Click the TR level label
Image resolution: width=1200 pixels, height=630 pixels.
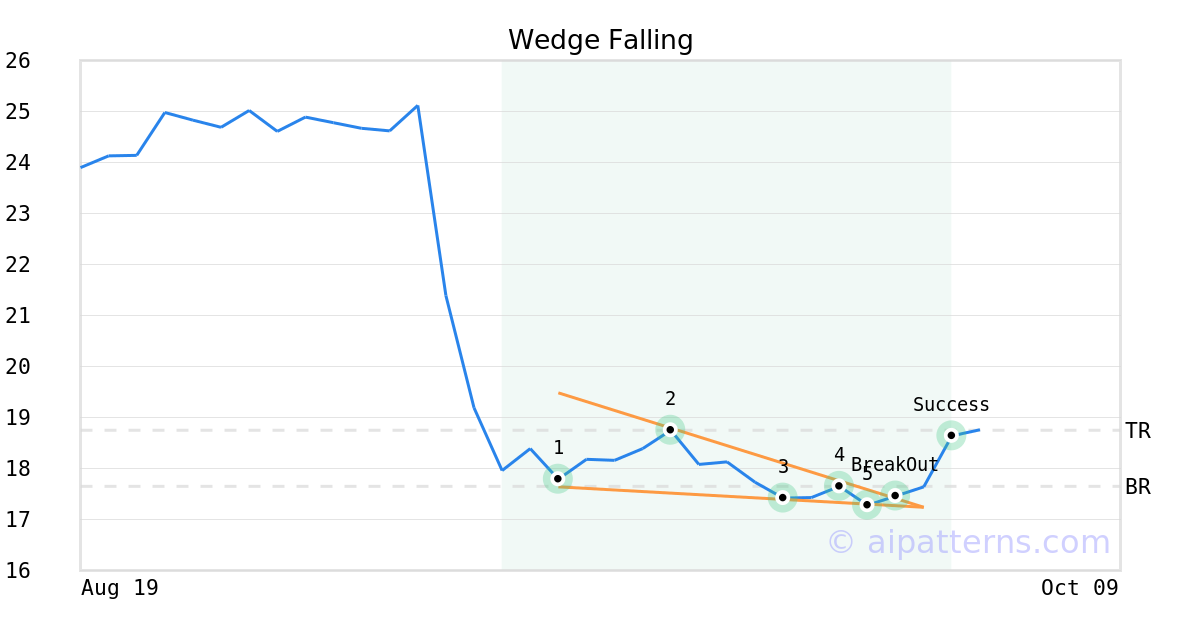(x=1137, y=431)
